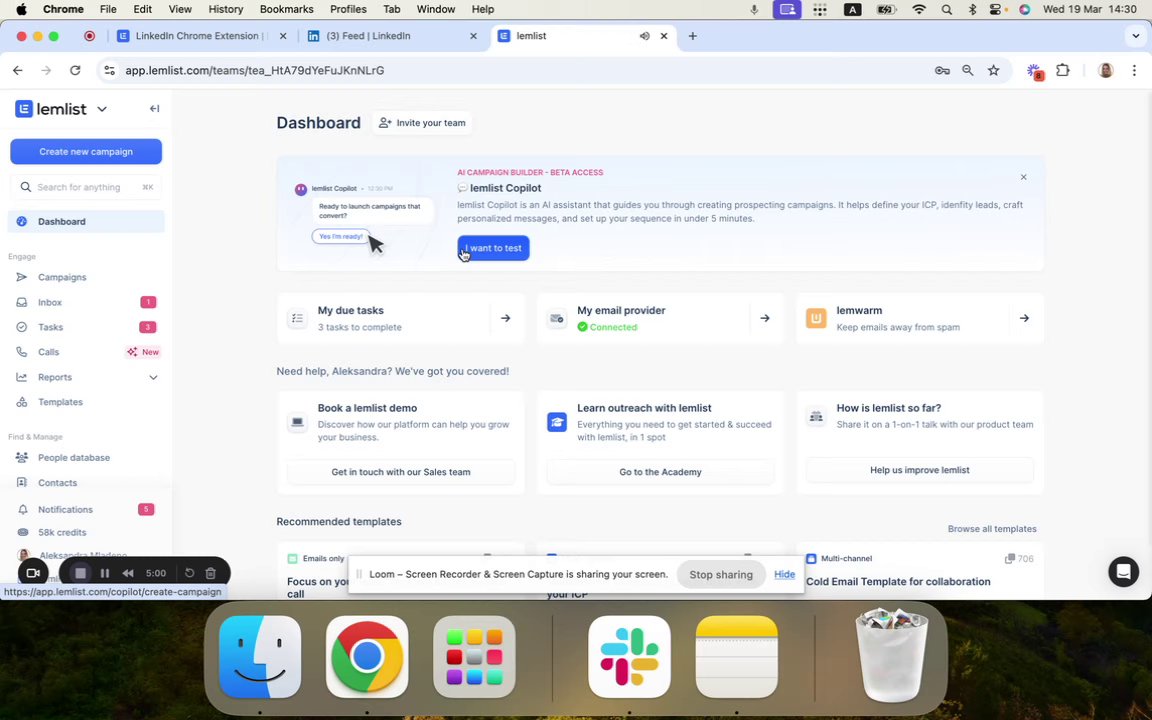Click Go to the Academy button
1152x720 pixels.
coord(660,472)
